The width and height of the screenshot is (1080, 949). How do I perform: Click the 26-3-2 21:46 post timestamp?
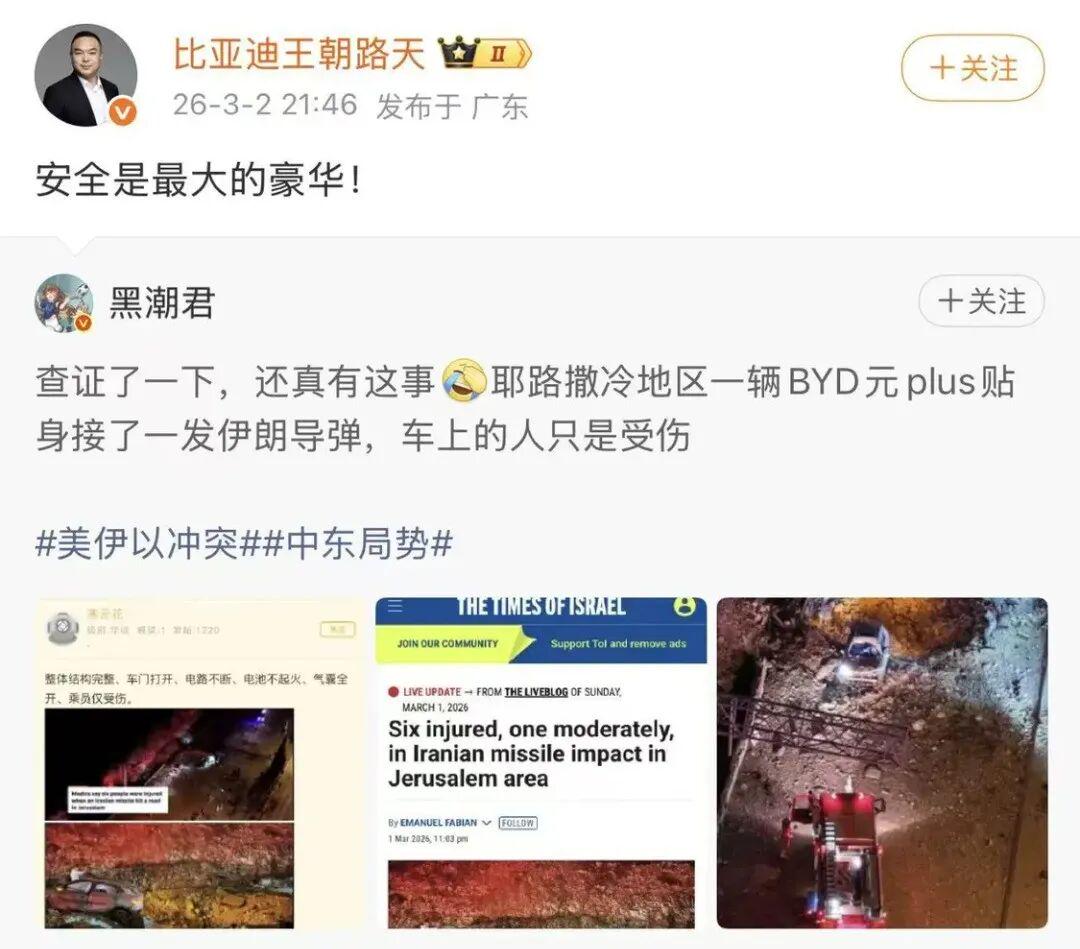click(265, 105)
